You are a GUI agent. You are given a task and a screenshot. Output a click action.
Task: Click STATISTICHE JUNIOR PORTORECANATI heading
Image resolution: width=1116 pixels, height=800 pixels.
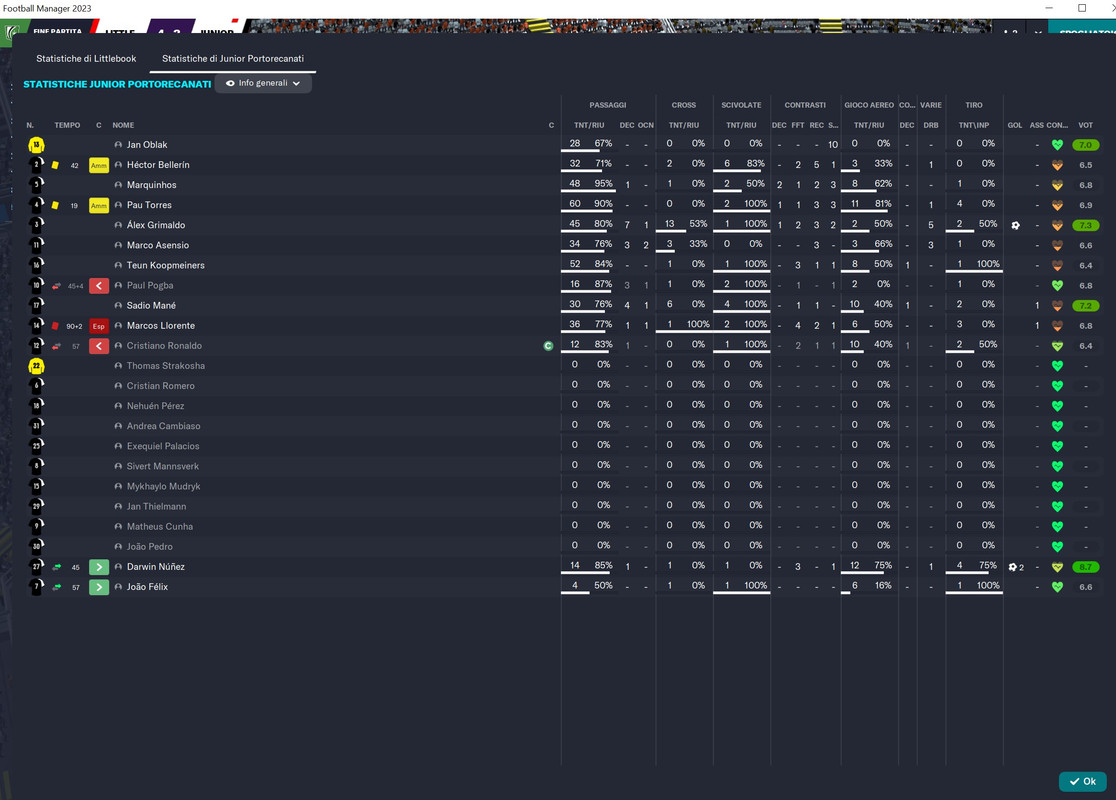coord(117,84)
